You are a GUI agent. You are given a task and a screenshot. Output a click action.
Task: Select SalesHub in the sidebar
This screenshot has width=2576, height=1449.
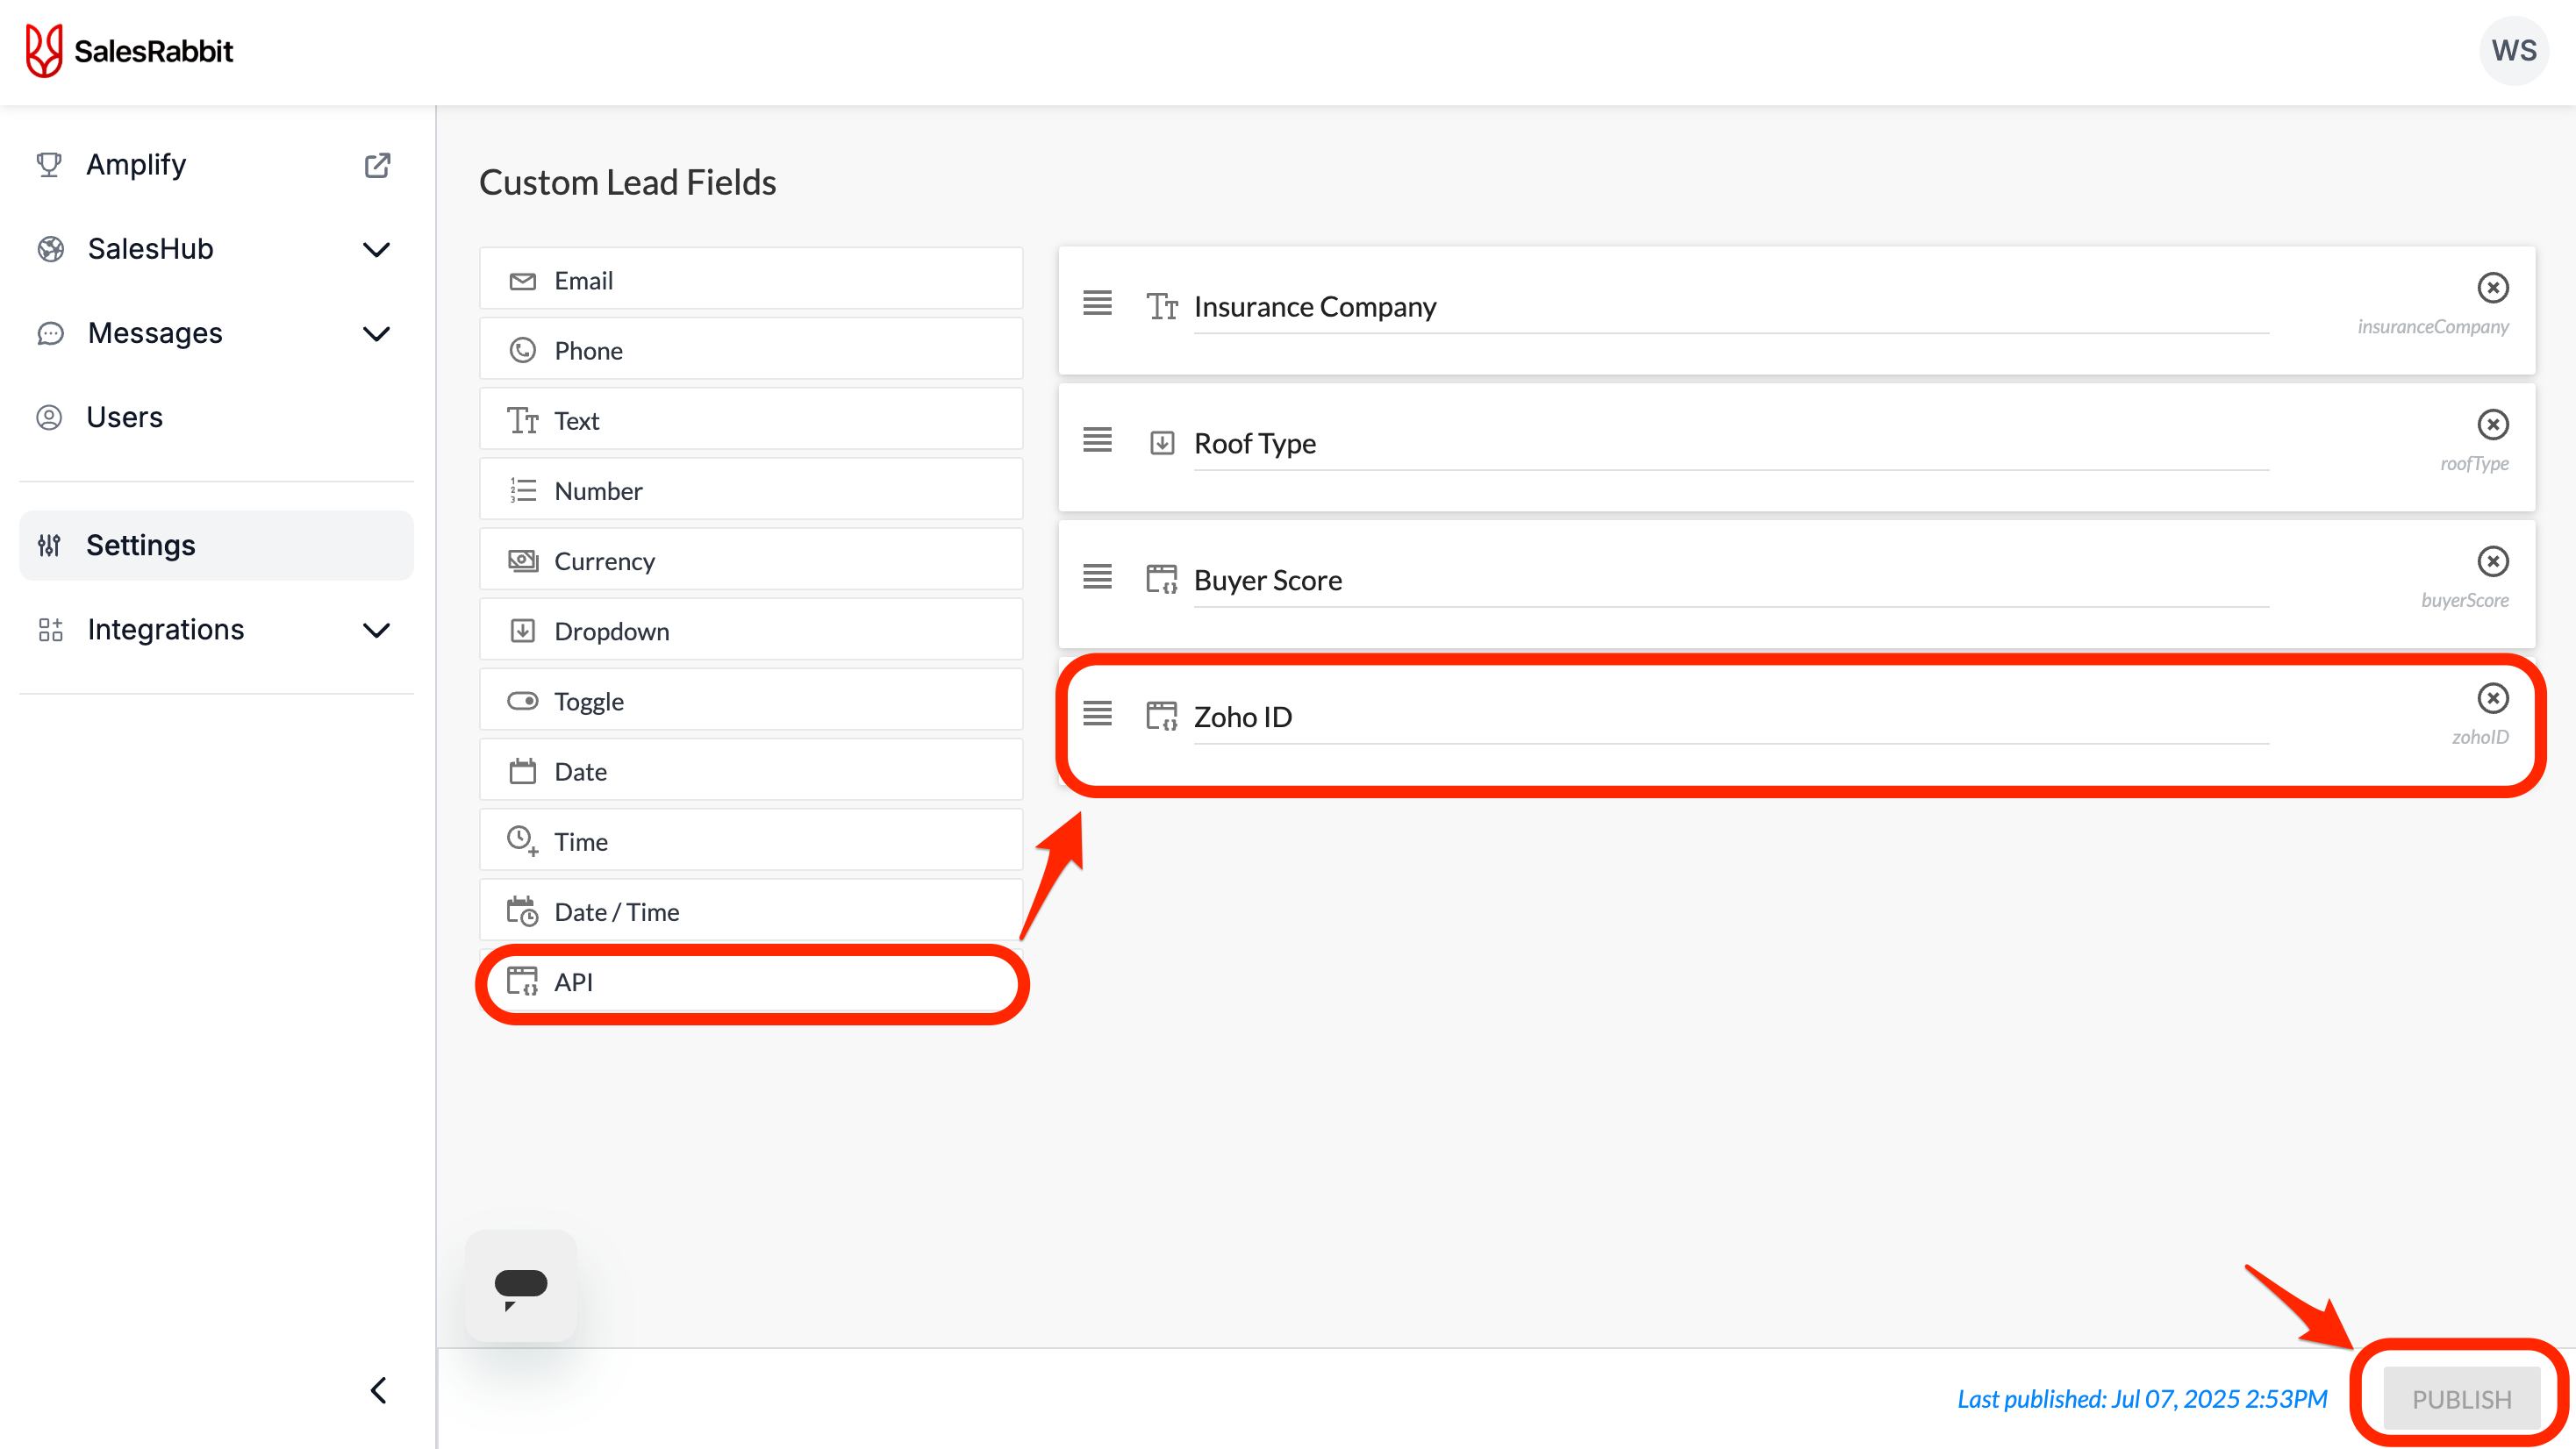coord(150,249)
